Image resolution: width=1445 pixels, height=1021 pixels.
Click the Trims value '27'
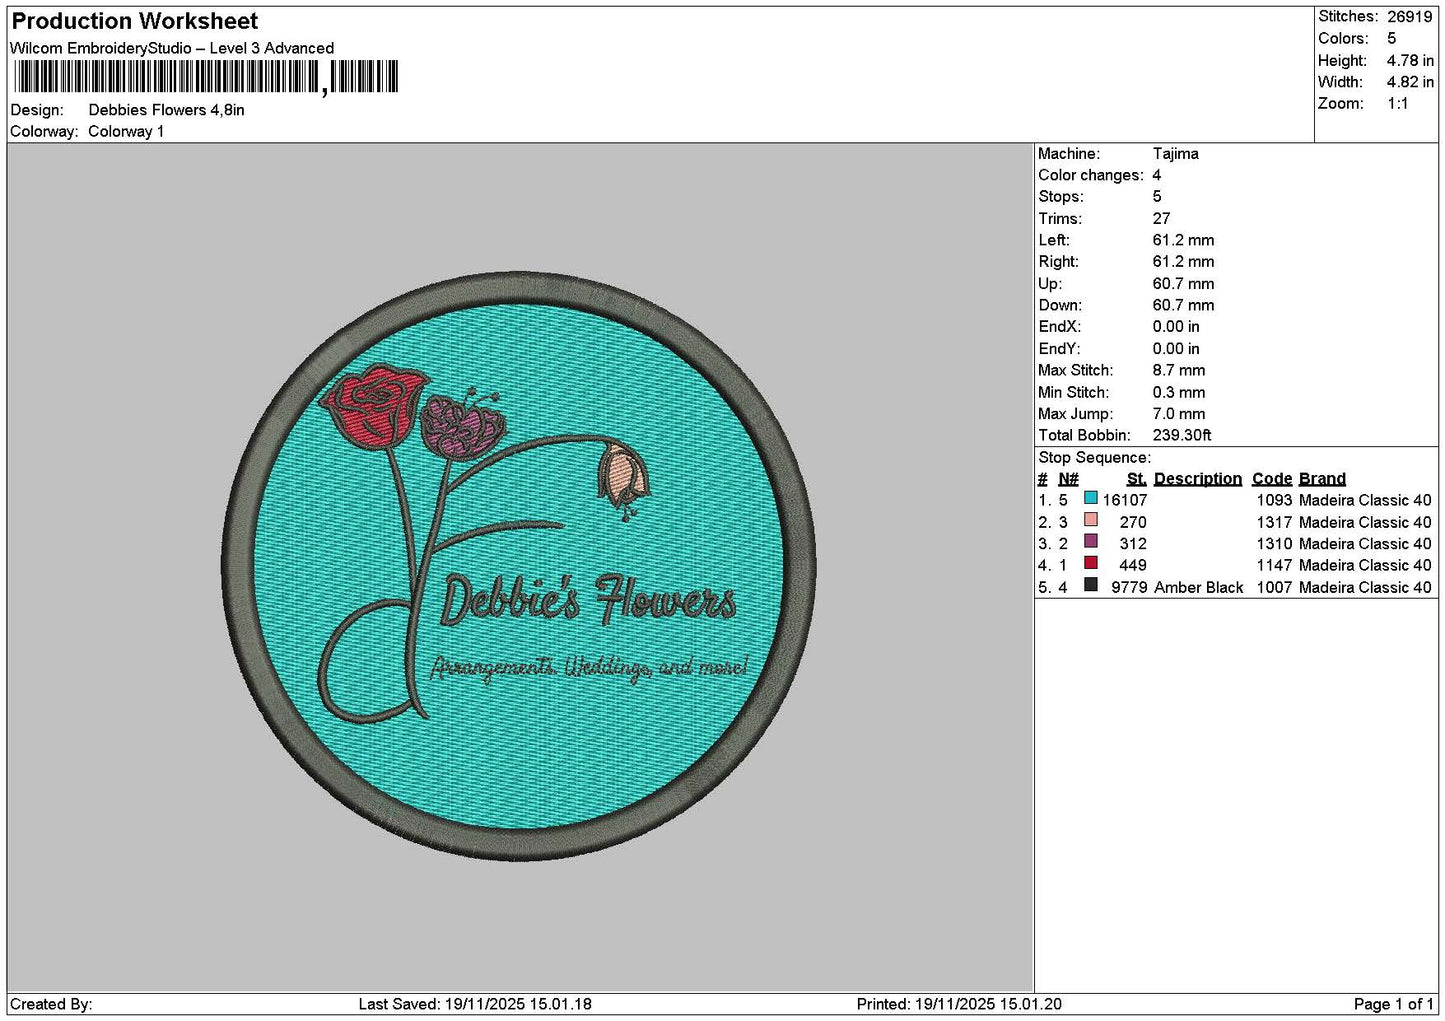[x=1162, y=219]
